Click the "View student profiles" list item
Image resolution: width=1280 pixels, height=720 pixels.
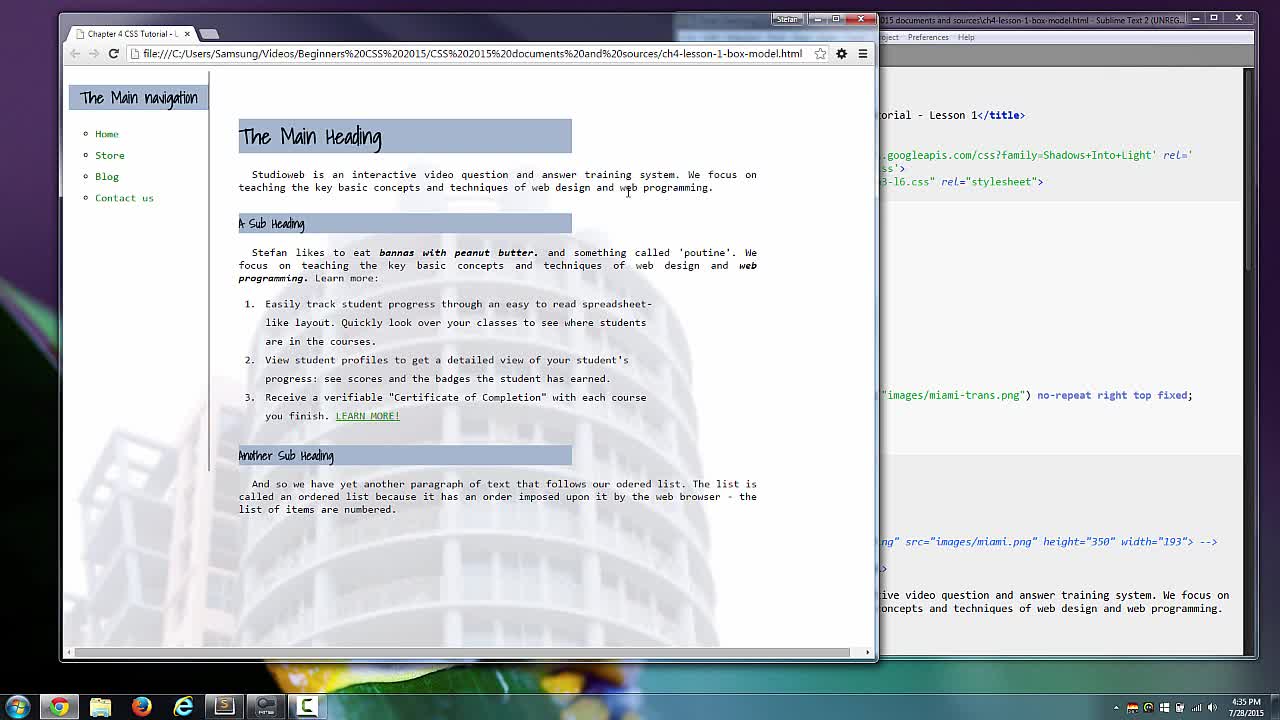pos(447,369)
